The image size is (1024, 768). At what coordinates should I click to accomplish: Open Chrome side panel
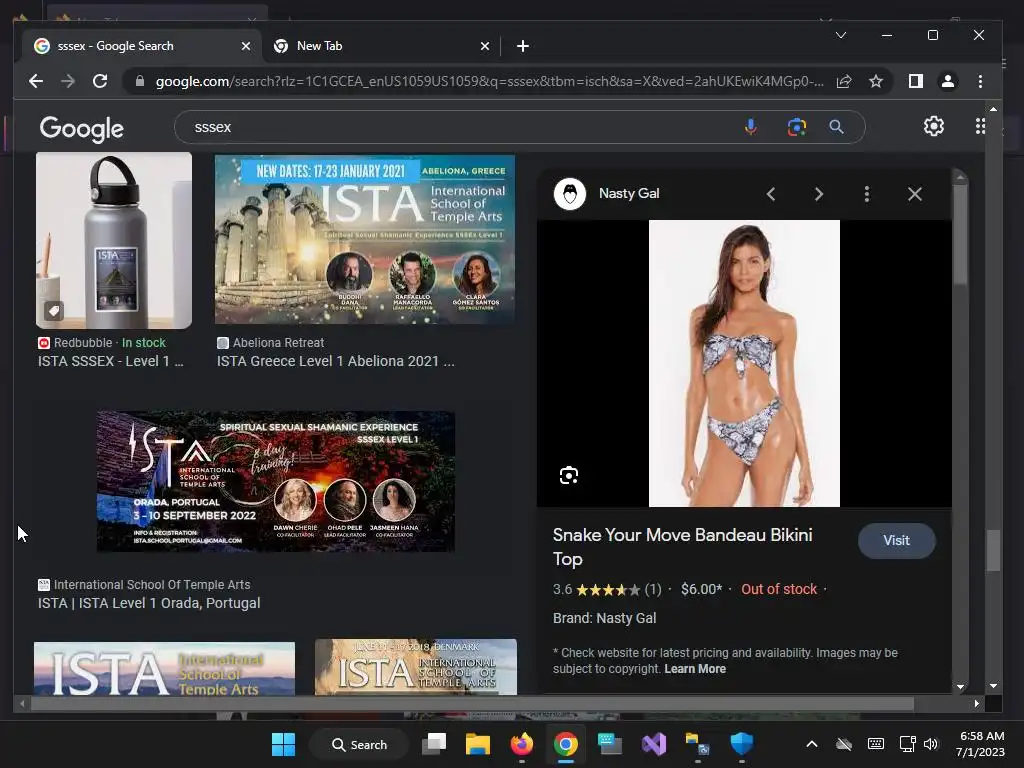coord(916,81)
